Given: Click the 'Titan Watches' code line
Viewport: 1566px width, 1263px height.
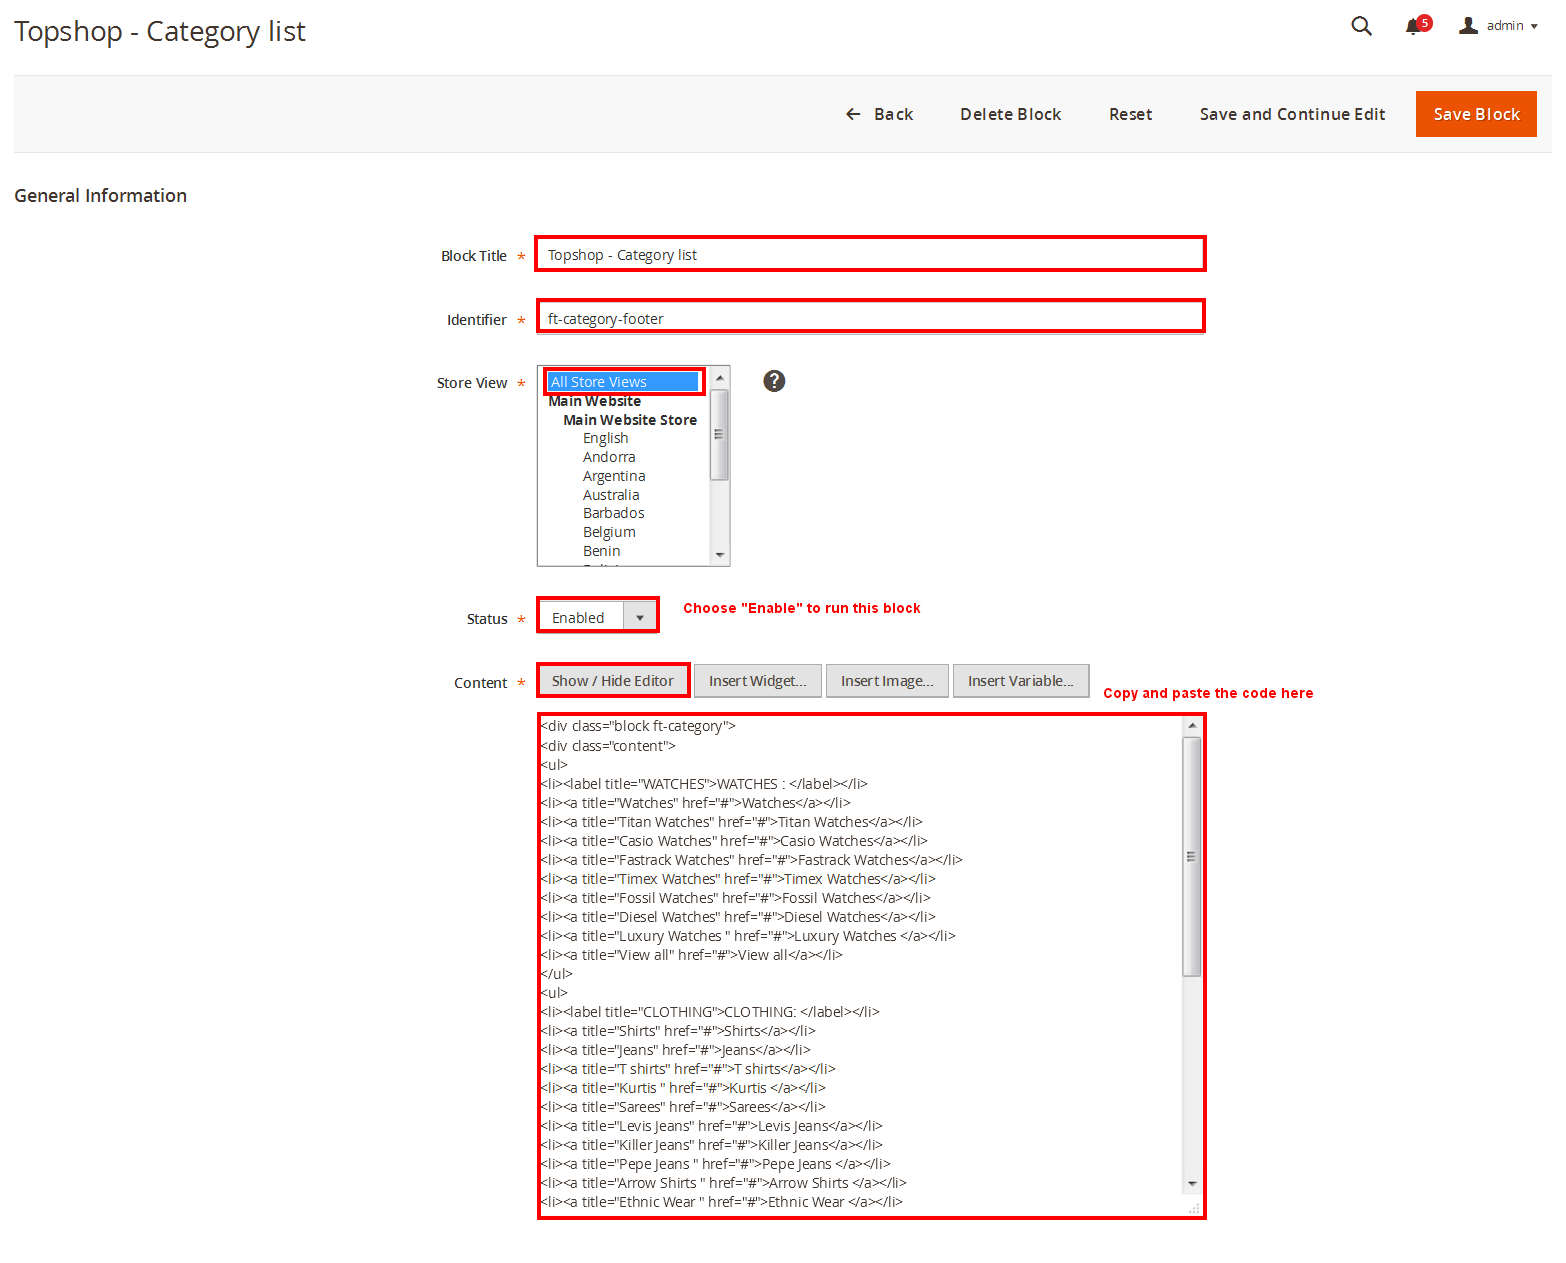Looking at the screenshot, I should pos(731,822).
